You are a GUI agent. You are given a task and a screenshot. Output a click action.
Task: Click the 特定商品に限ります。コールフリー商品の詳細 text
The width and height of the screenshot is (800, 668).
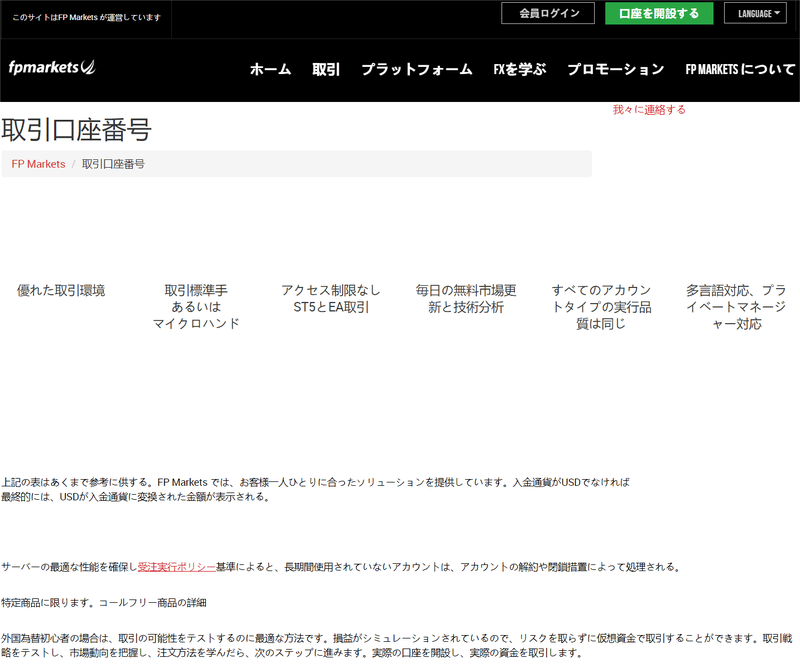[104, 603]
